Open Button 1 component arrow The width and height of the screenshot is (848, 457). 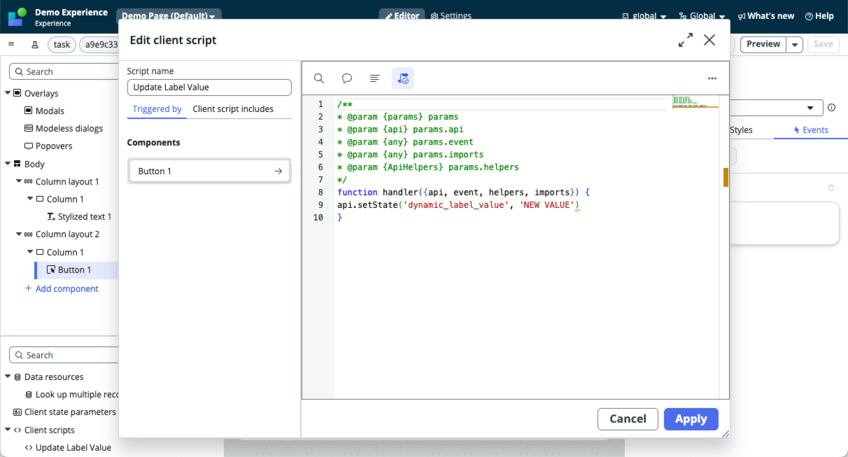278,171
